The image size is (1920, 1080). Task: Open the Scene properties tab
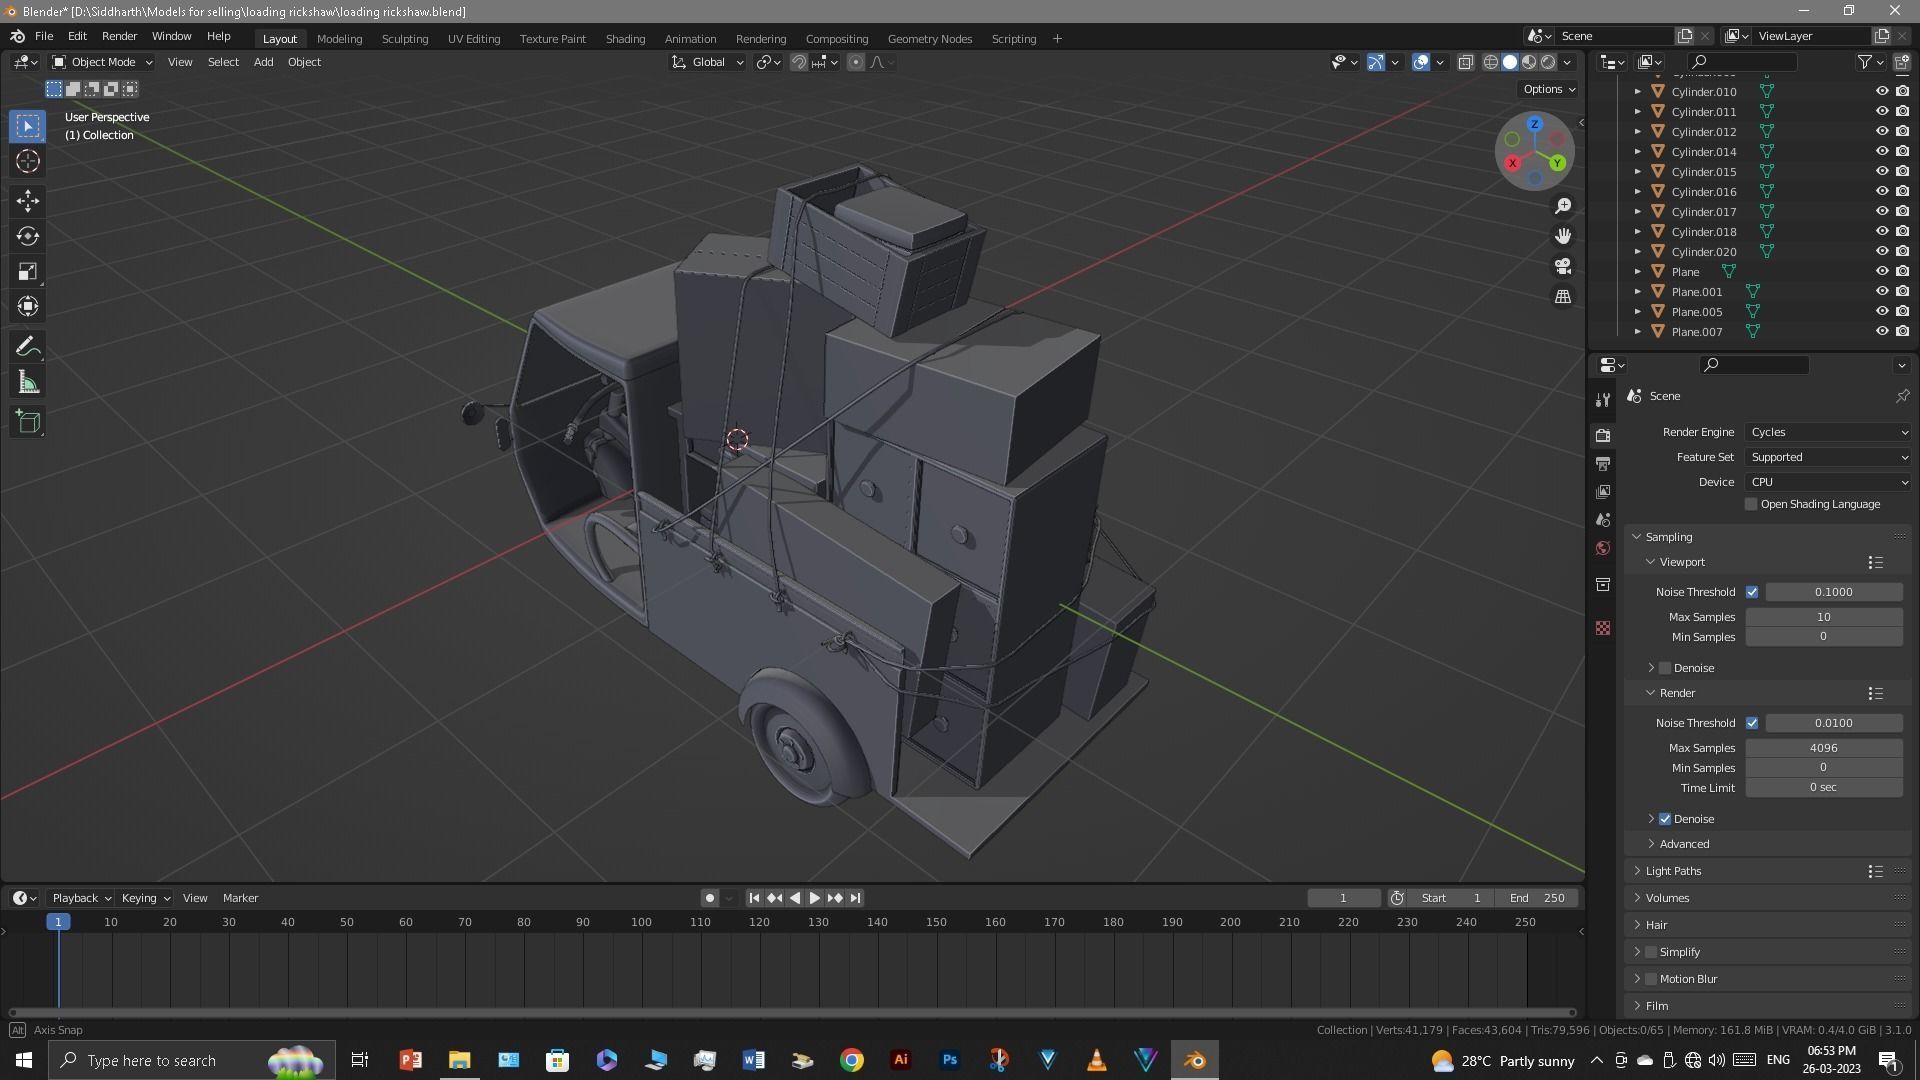tap(1603, 520)
